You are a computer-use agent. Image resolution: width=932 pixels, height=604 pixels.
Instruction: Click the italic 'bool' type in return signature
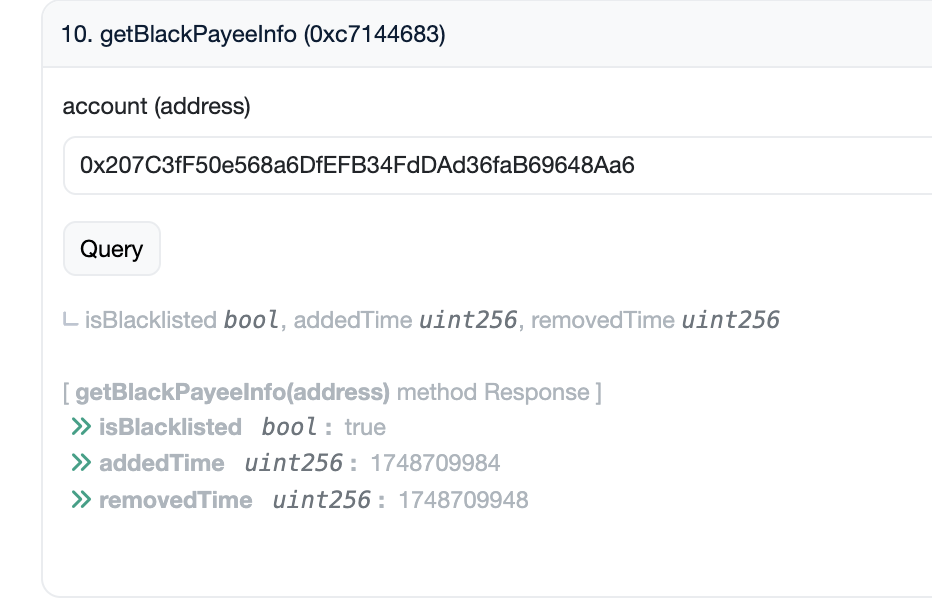(251, 320)
